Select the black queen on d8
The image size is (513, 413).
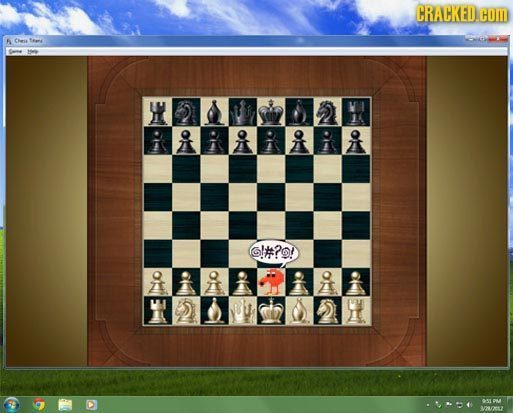(243, 112)
